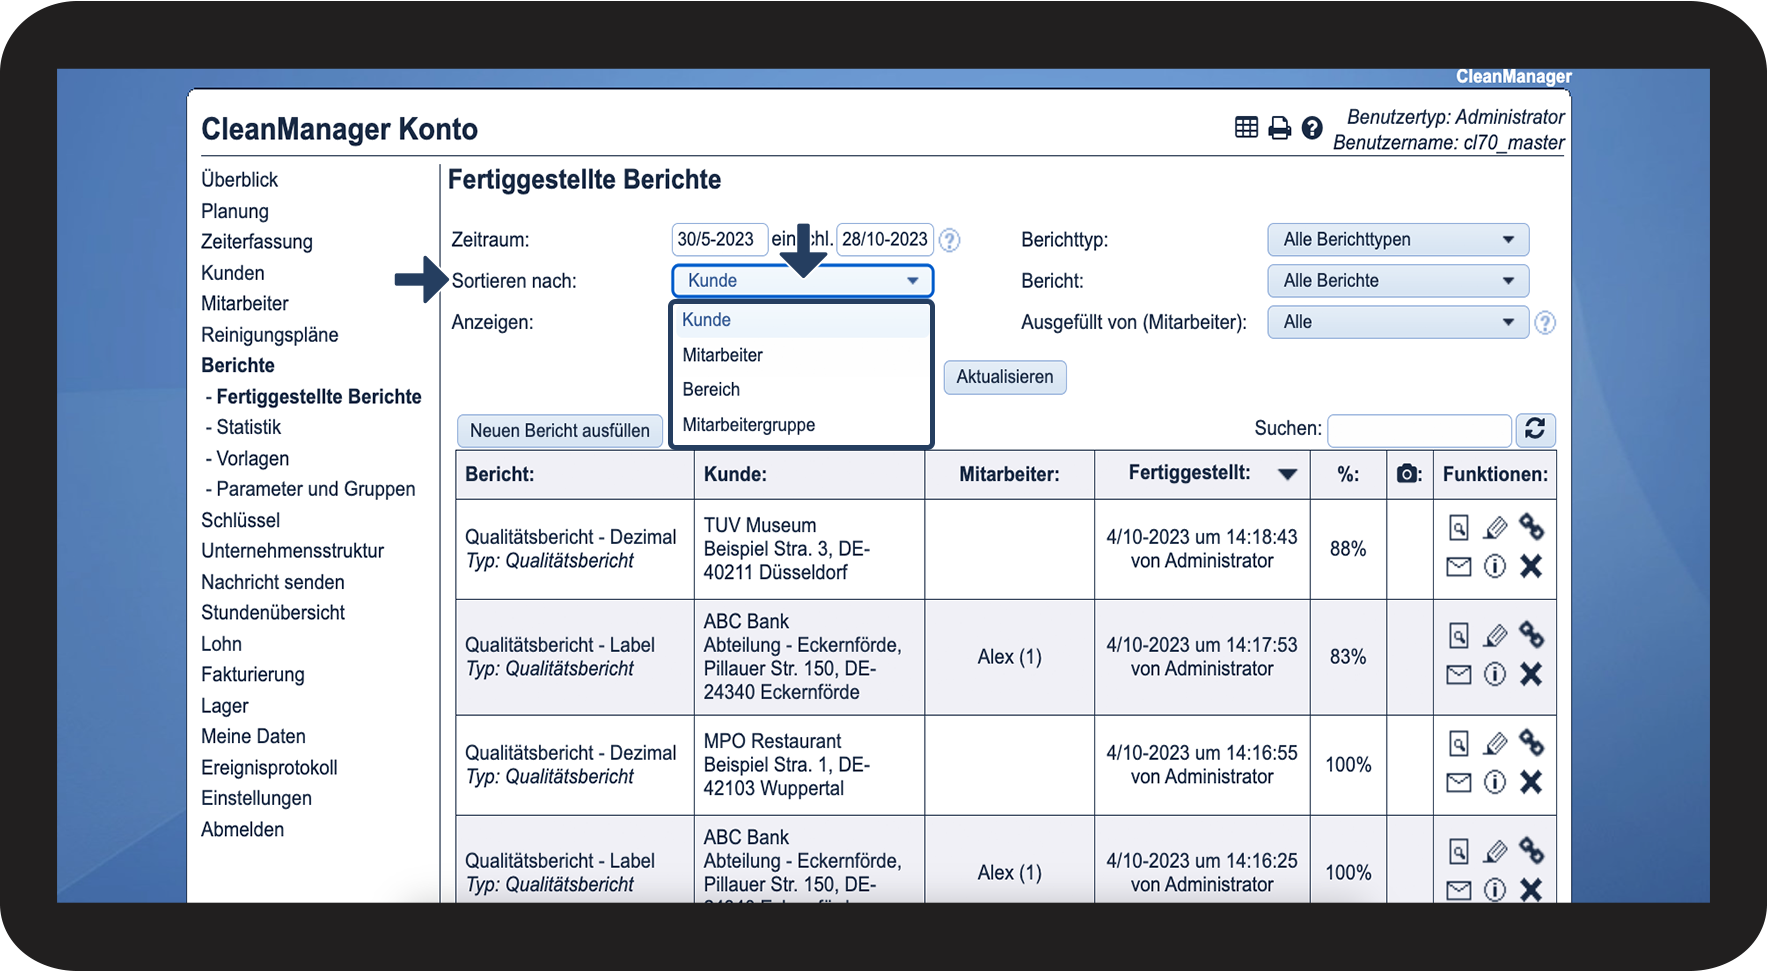
Task: Click the help icon next to Zeitraum dates
Action: 950,240
